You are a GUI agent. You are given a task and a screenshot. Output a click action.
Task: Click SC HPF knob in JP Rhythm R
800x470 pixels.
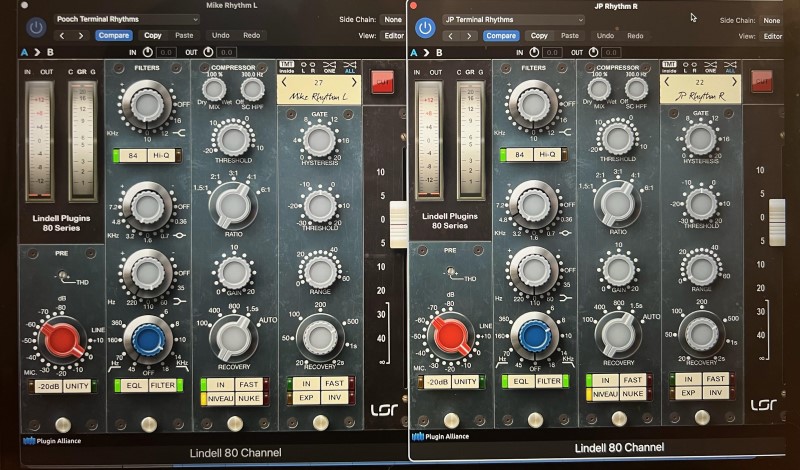[636, 89]
